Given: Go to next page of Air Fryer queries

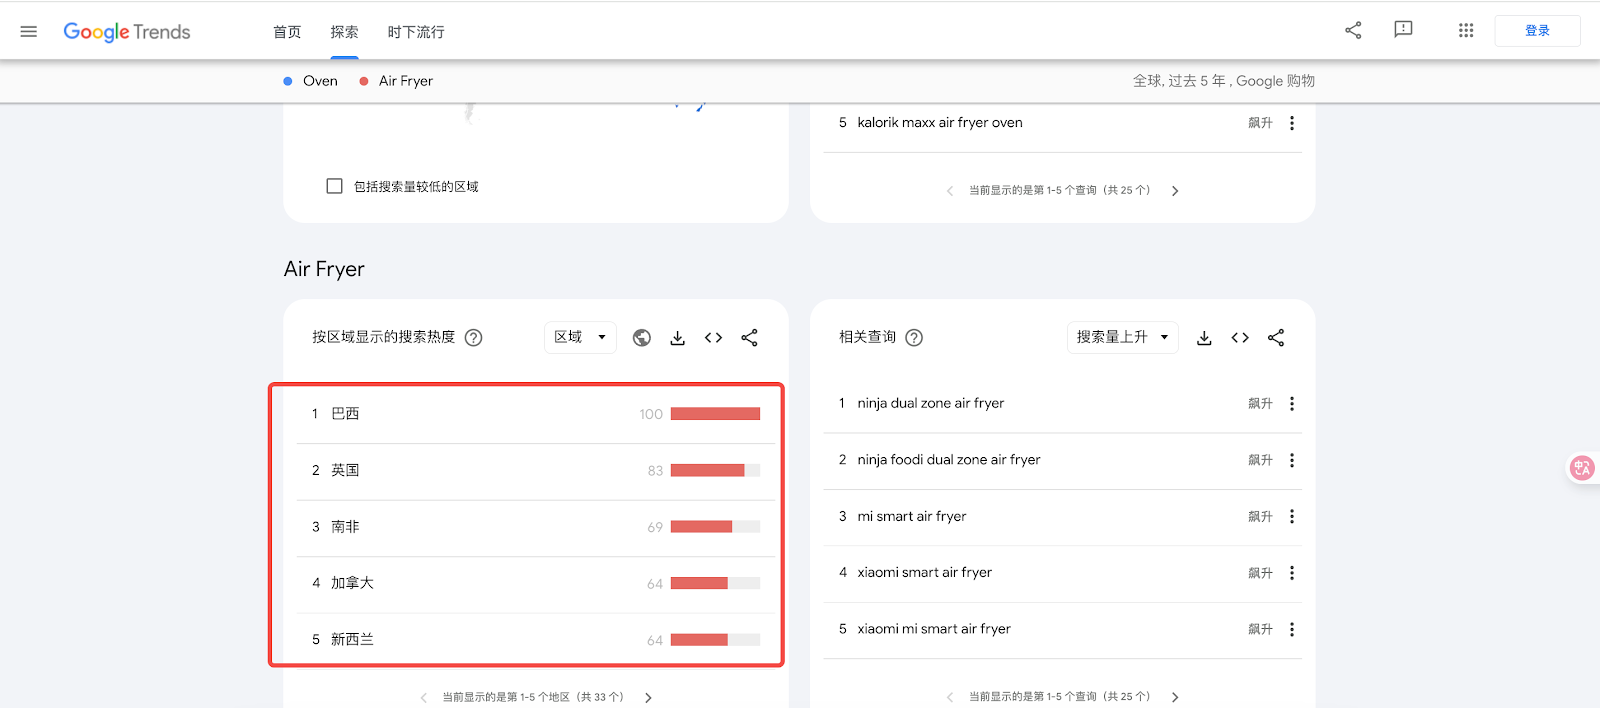Looking at the screenshot, I should tap(1175, 697).
